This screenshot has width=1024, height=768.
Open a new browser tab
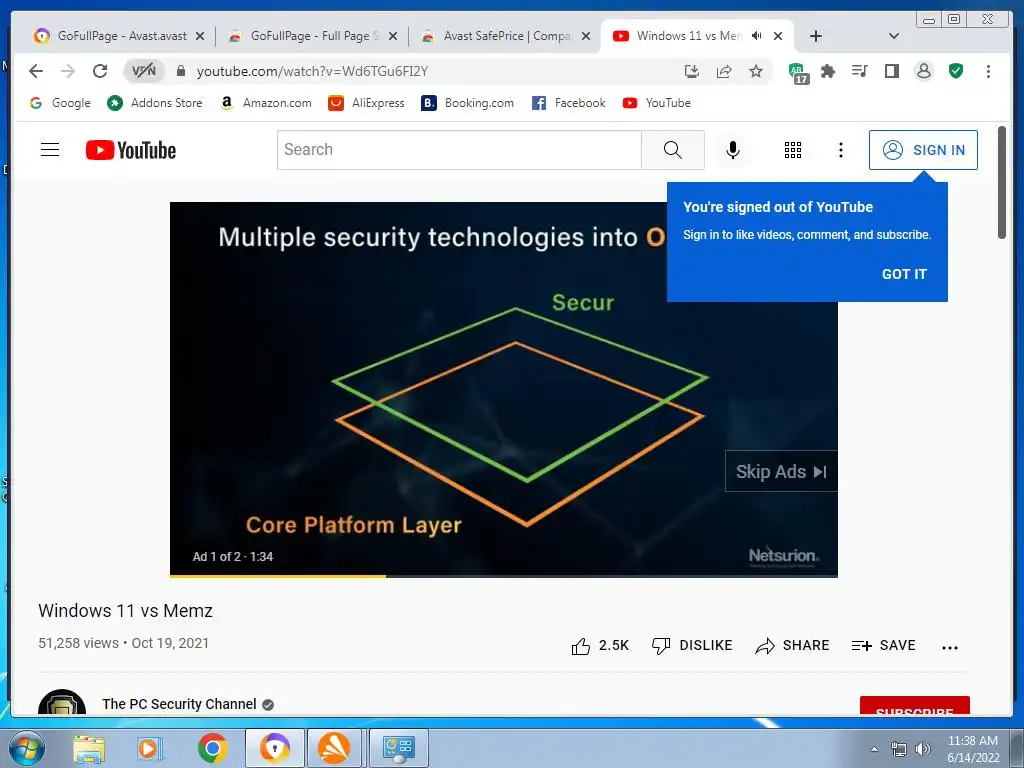pos(816,36)
